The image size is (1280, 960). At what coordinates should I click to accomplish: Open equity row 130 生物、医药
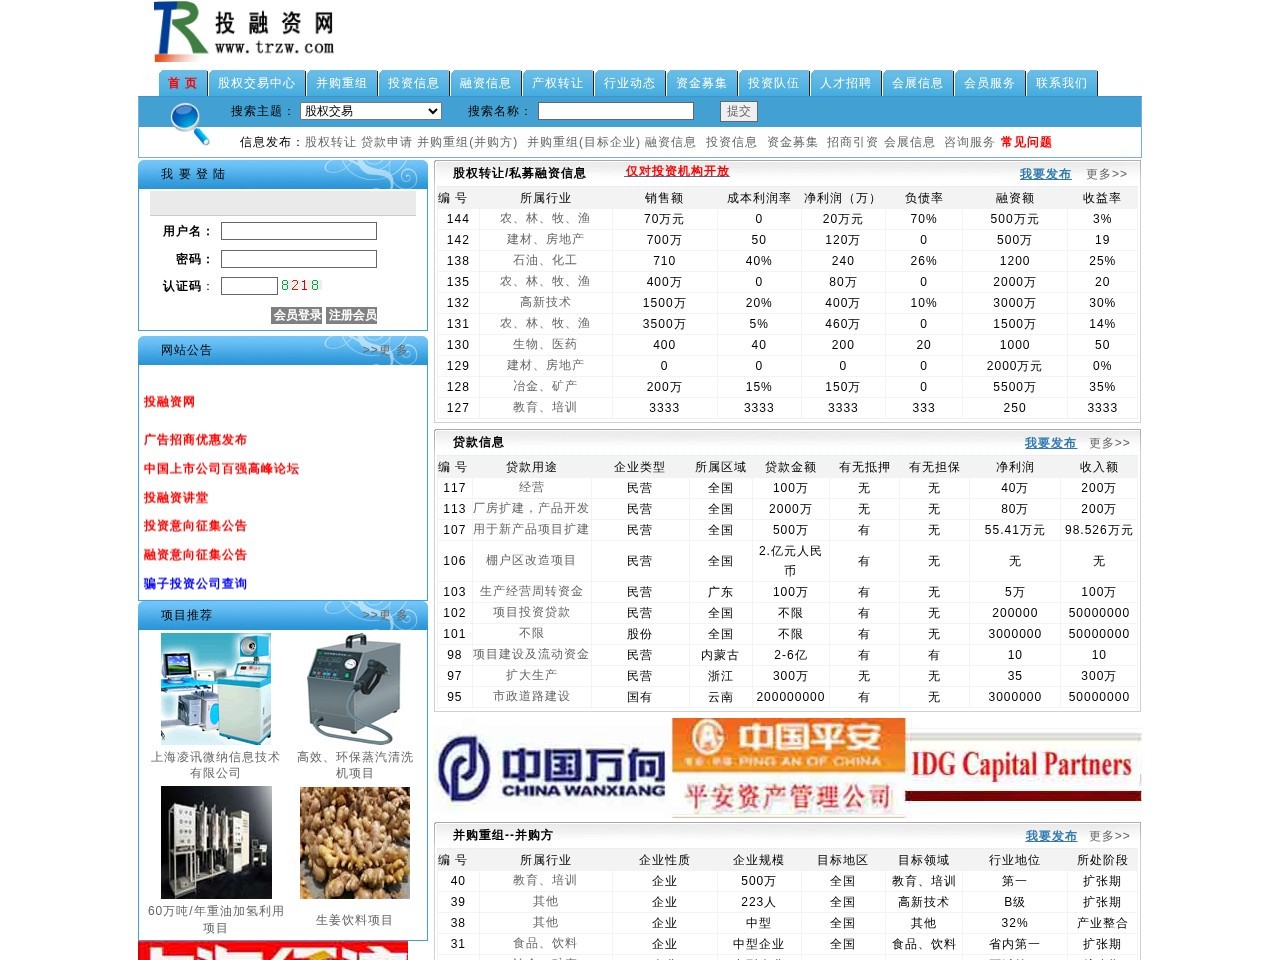tap(545, 344)
